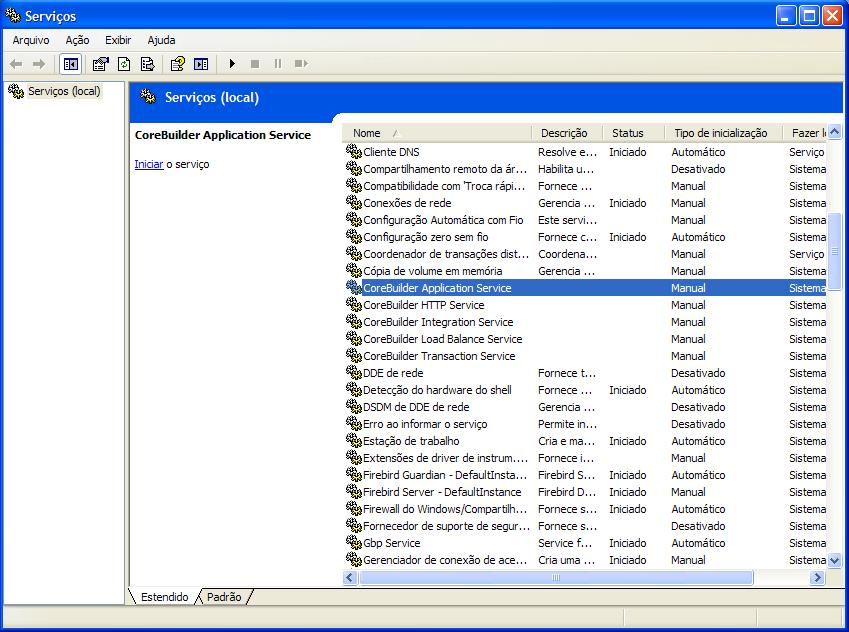Switch to the Padrão tab
Screen dimensions: 849x632
pyautogui.click(x=223, y=597)
